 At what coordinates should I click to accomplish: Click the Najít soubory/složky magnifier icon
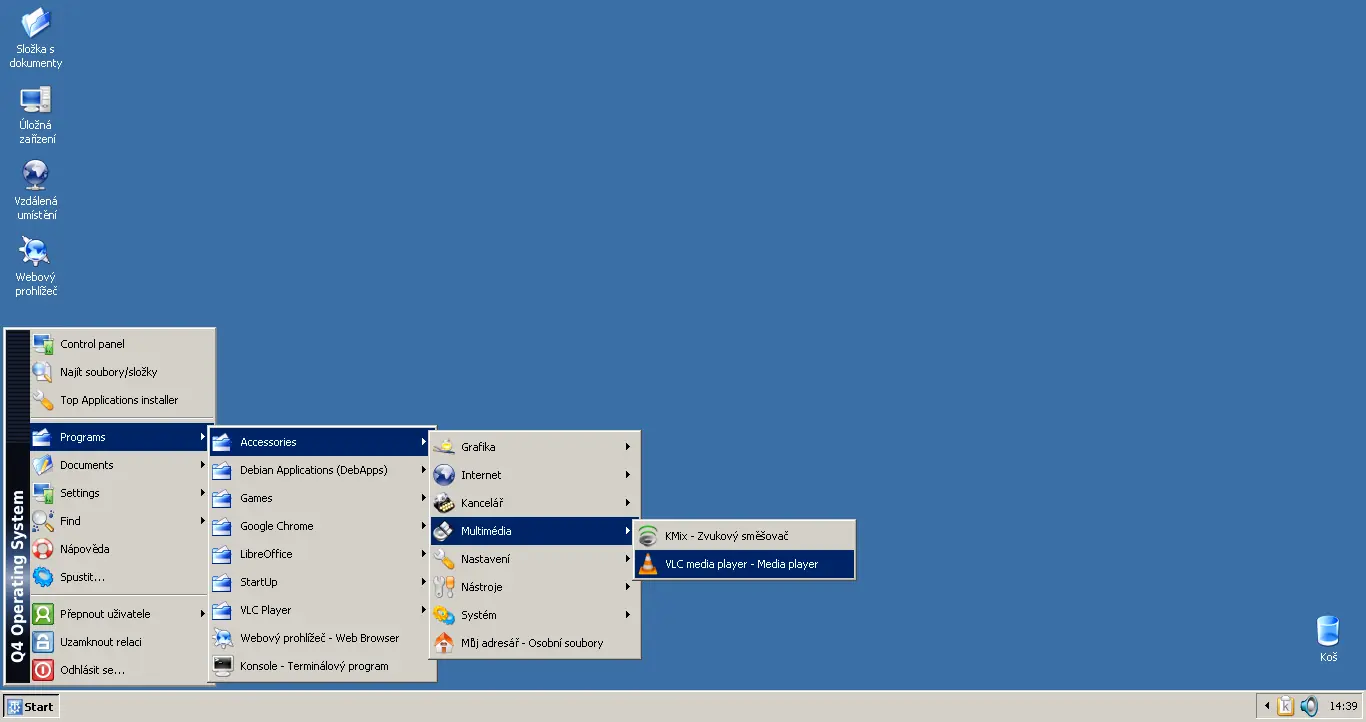[x=43, y=372]
